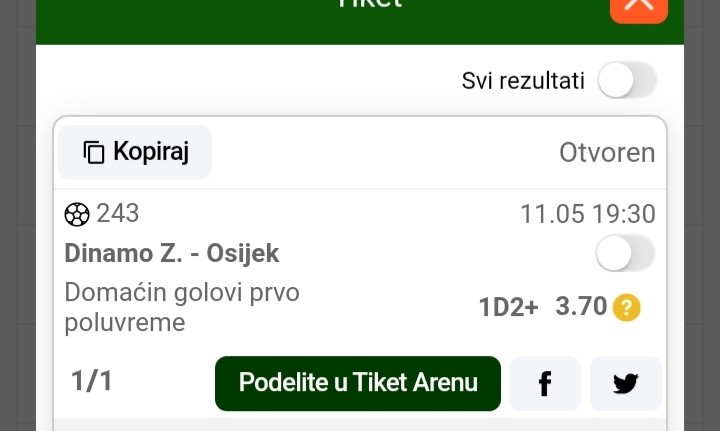Click the match code 243

[118, 213]
